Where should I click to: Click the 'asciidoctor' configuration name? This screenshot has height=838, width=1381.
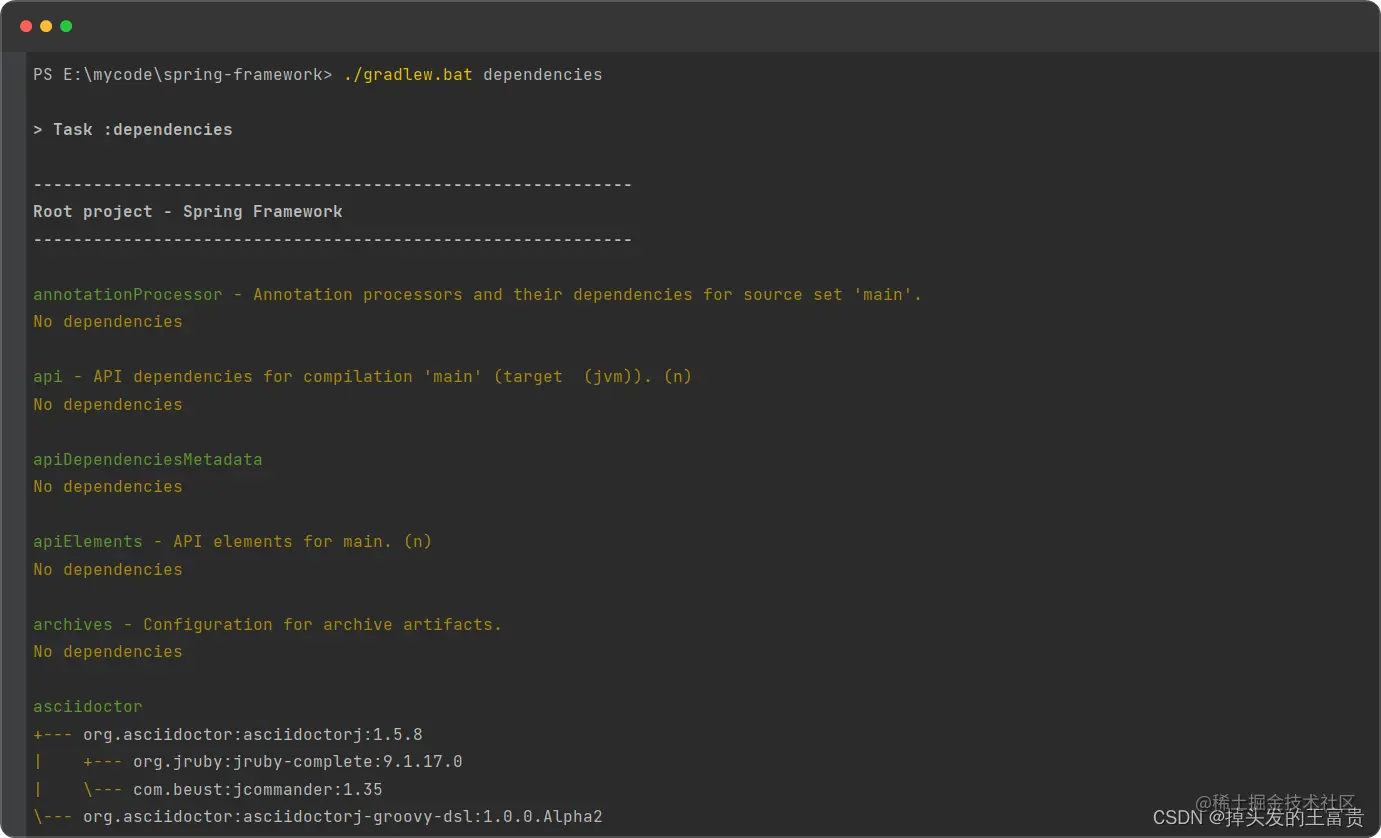coord(88,707)
